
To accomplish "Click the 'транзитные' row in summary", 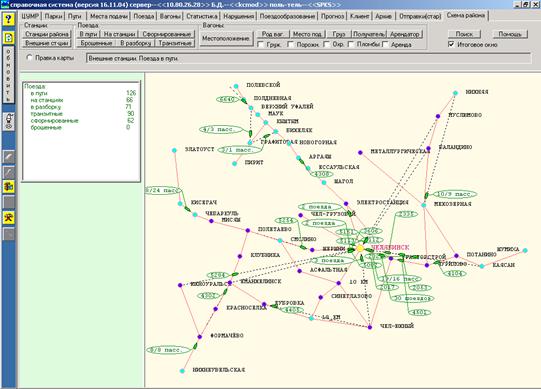I will click(x=83, y=114).
